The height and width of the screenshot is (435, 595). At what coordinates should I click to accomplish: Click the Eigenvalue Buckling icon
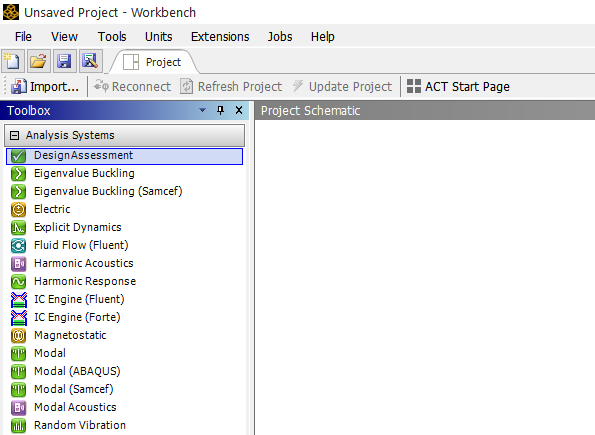(18, 173)
